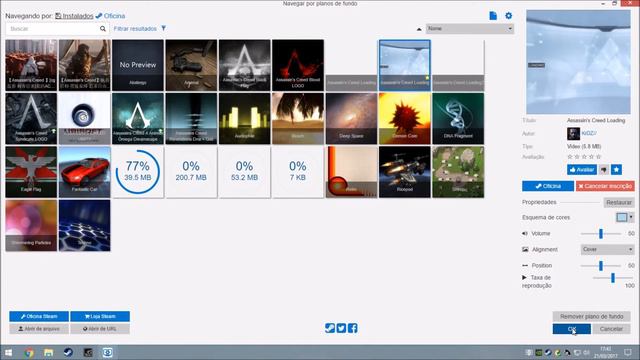Switch to the Instalados tab
This screenshot has width=640, height=360.
(x=74, y=16)
